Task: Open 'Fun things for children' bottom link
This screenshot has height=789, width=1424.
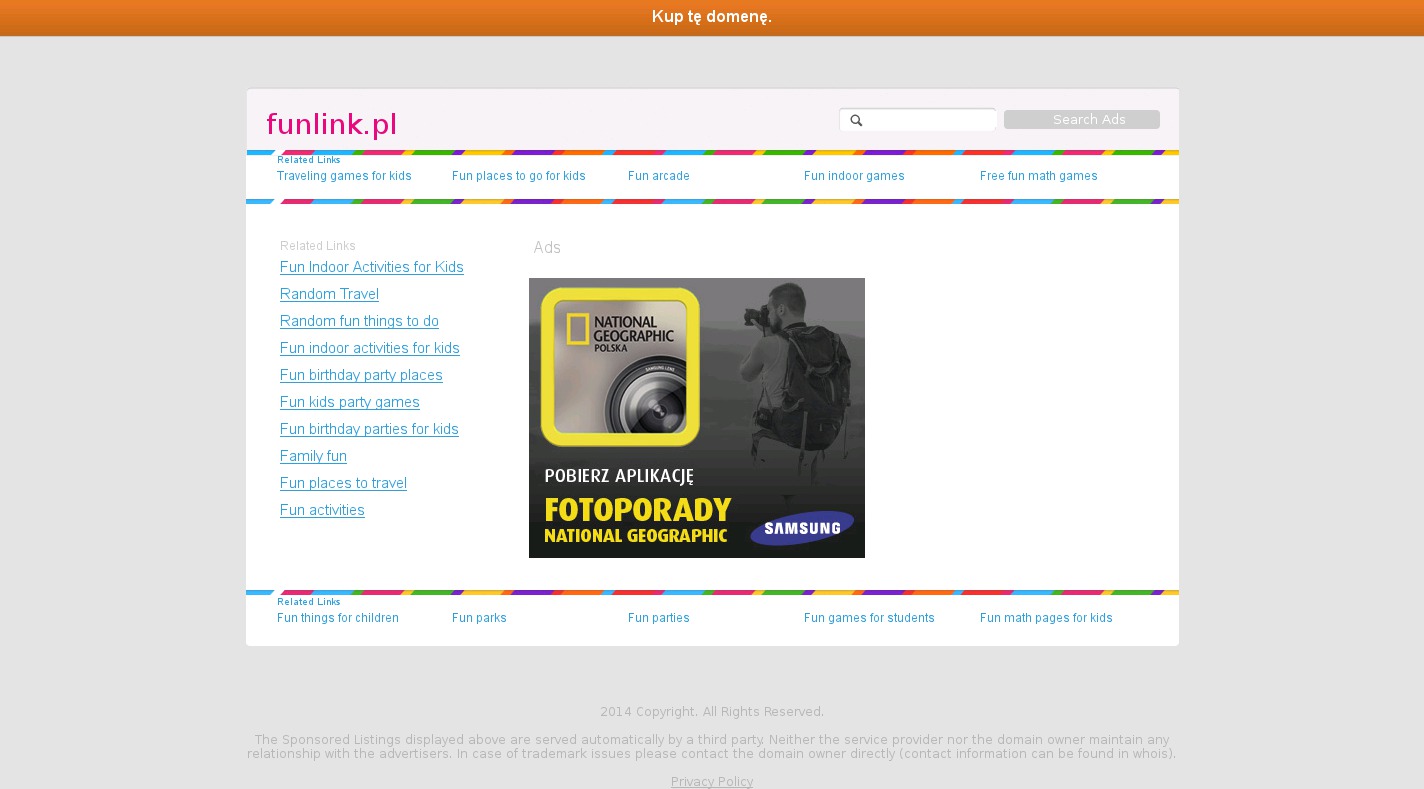Action: (337, 618)
